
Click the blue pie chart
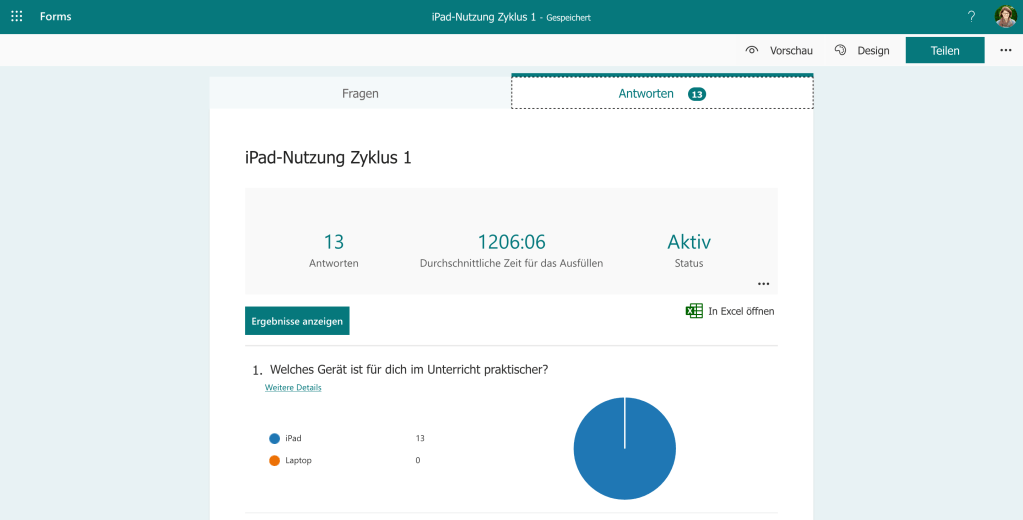(x=624, y=448)
